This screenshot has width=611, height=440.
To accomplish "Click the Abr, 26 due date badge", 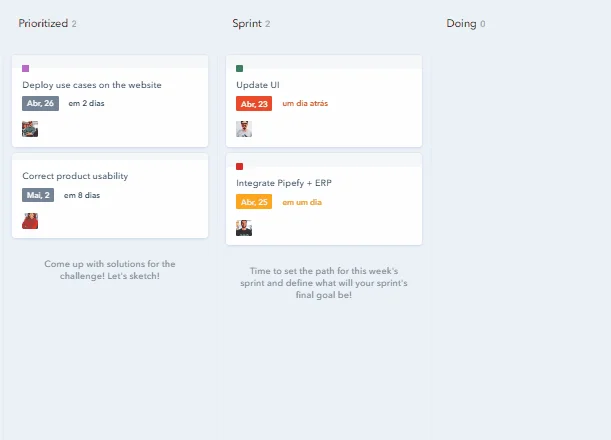I will coord(41,103).
